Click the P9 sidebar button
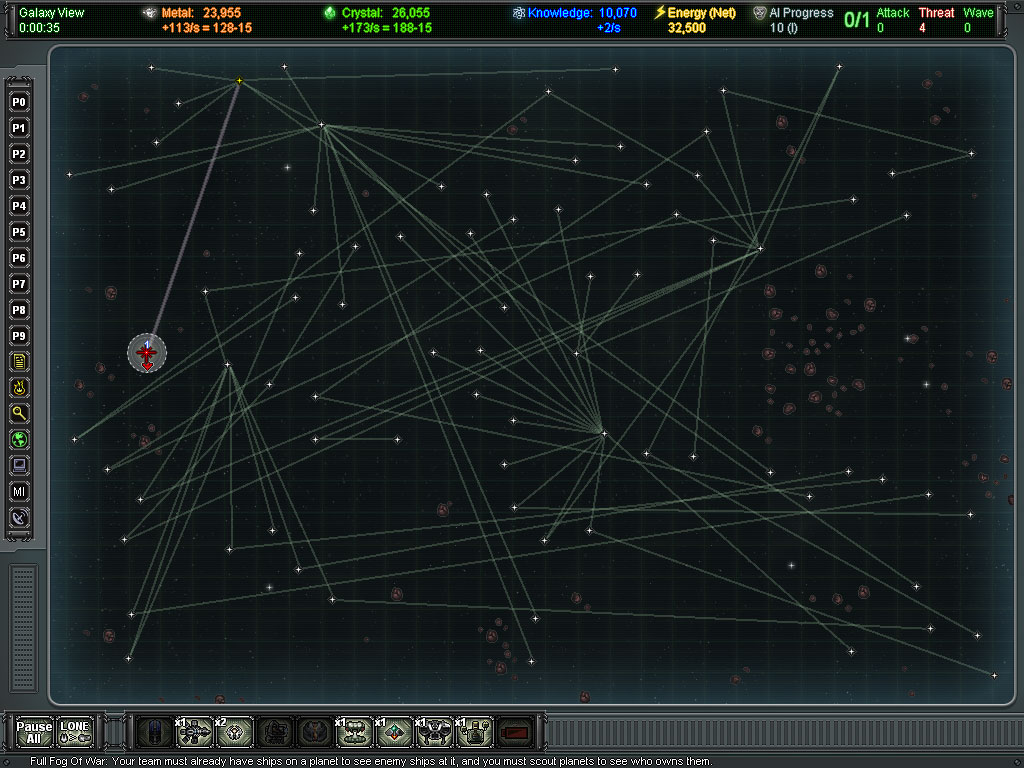 tap(19, 335)
